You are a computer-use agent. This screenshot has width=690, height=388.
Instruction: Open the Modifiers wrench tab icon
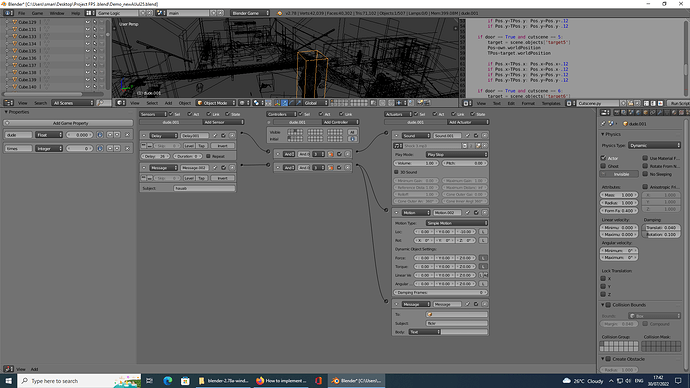pos(660,112)
